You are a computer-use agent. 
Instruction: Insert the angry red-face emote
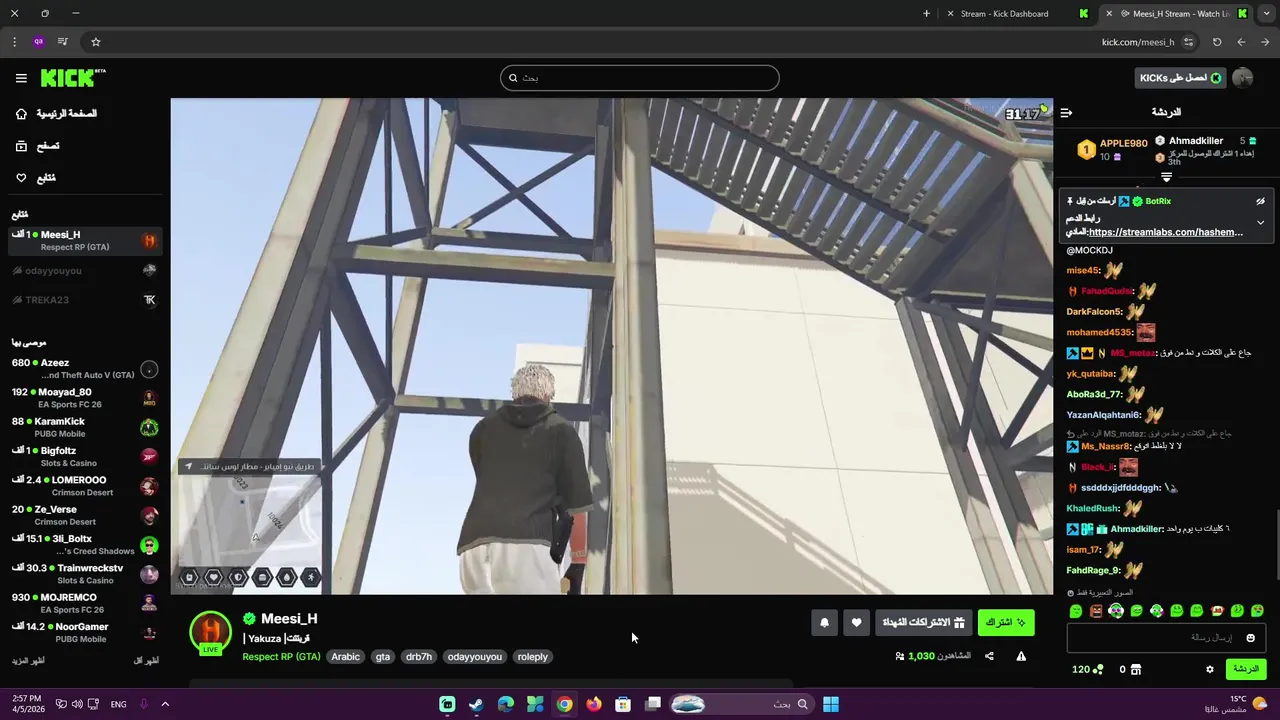[1096, 611]
